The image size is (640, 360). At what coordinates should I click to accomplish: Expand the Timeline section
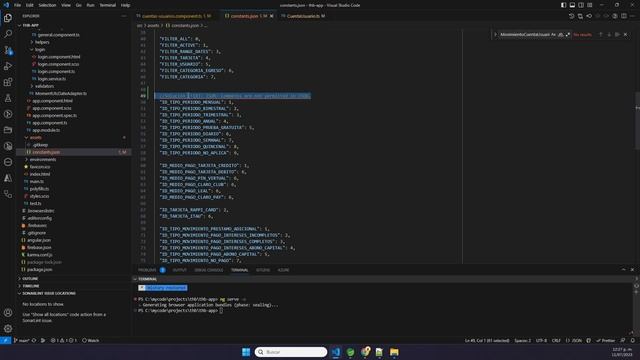[x=31, y=286]
